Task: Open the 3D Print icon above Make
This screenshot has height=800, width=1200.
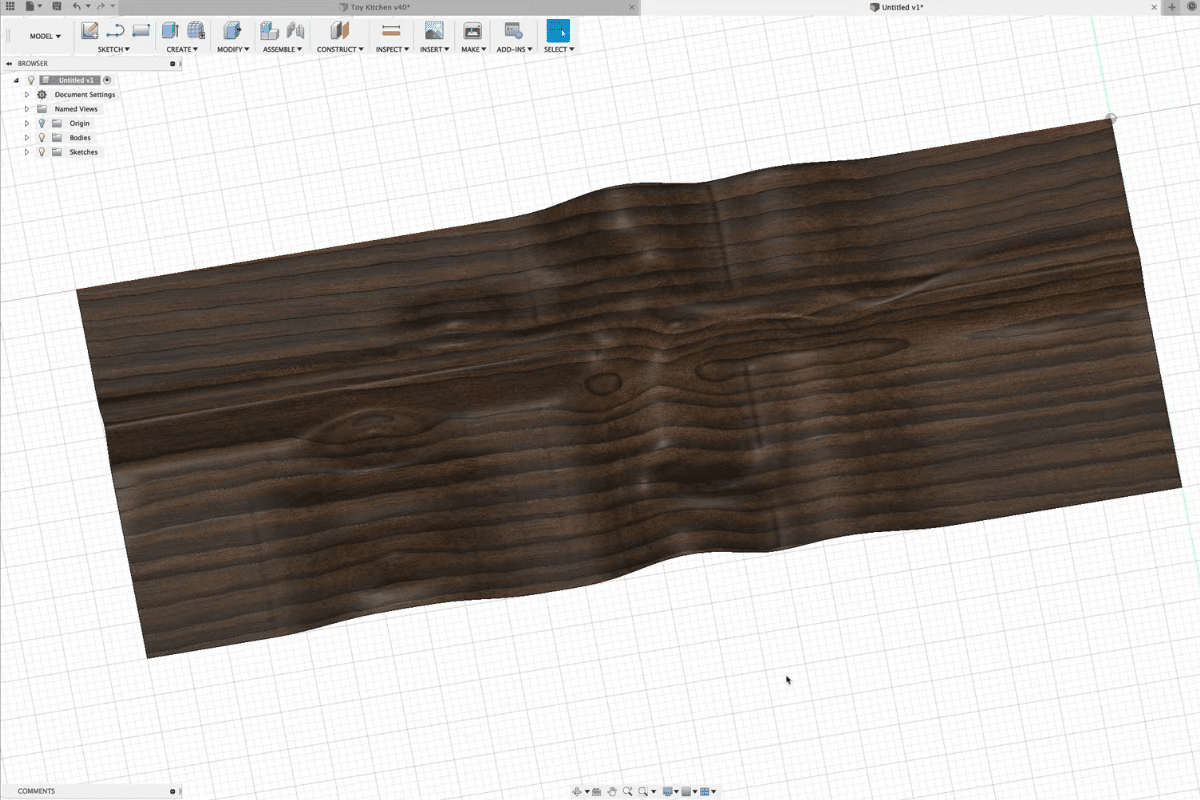Action: pyautogui.click(x=472, y=30)
